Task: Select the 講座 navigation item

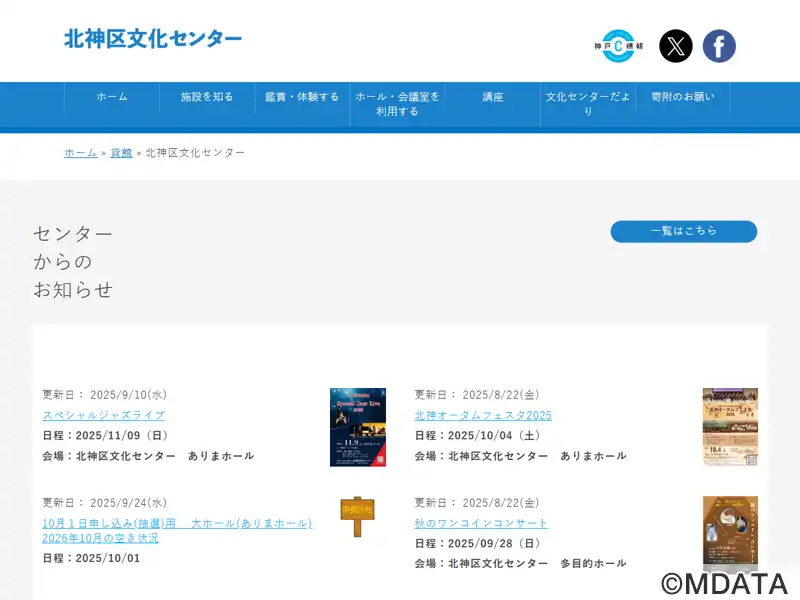Action: [x=493, y=97]
